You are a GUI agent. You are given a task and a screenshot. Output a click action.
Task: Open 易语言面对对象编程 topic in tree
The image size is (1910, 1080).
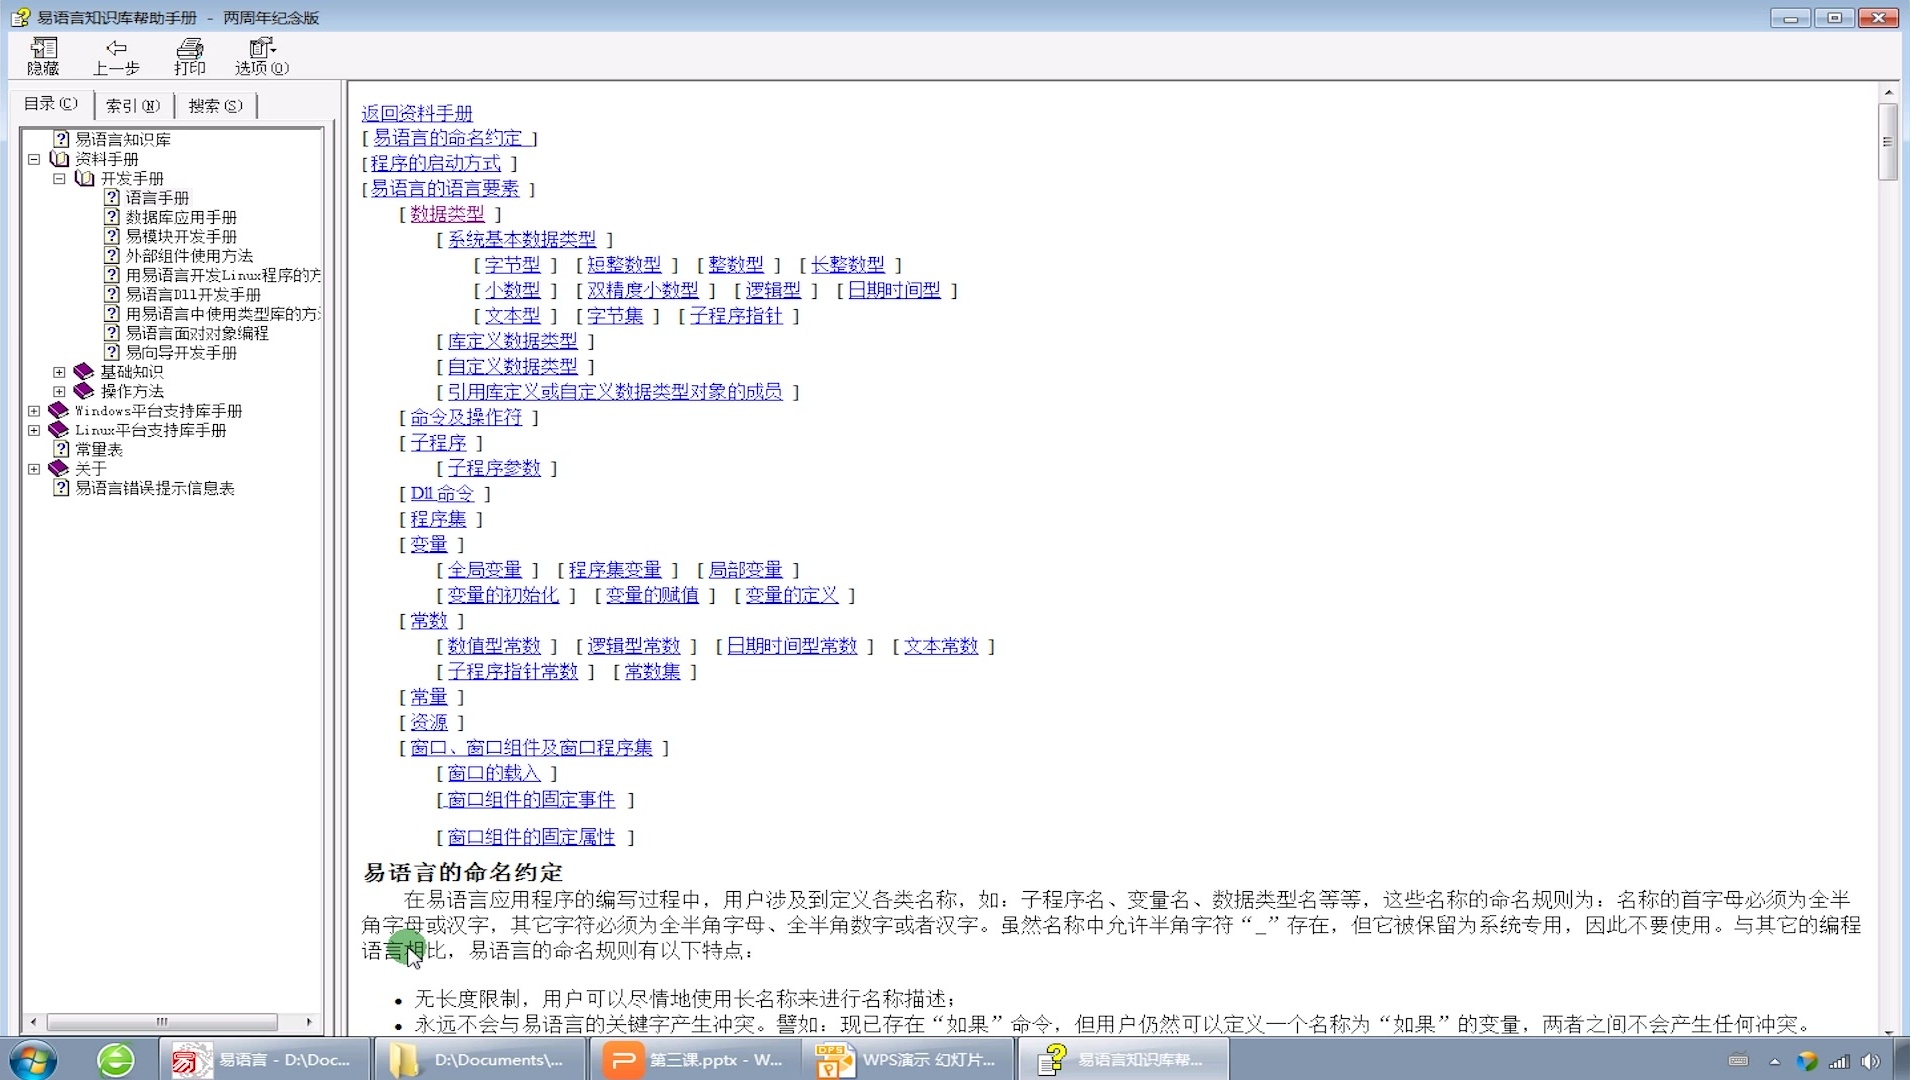[x=197, y=333]
